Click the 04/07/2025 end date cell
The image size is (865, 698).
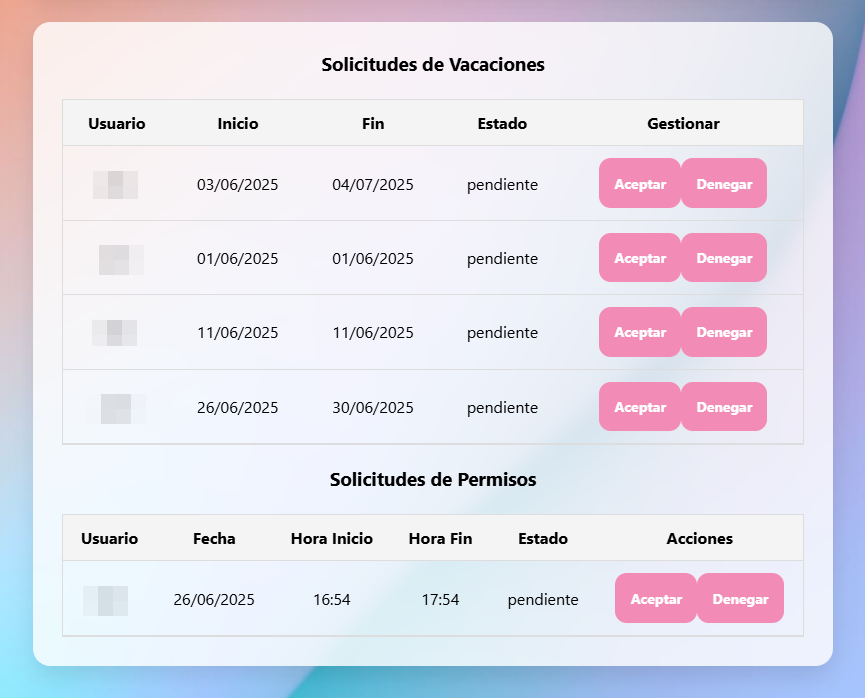click(x=373, y=184)
